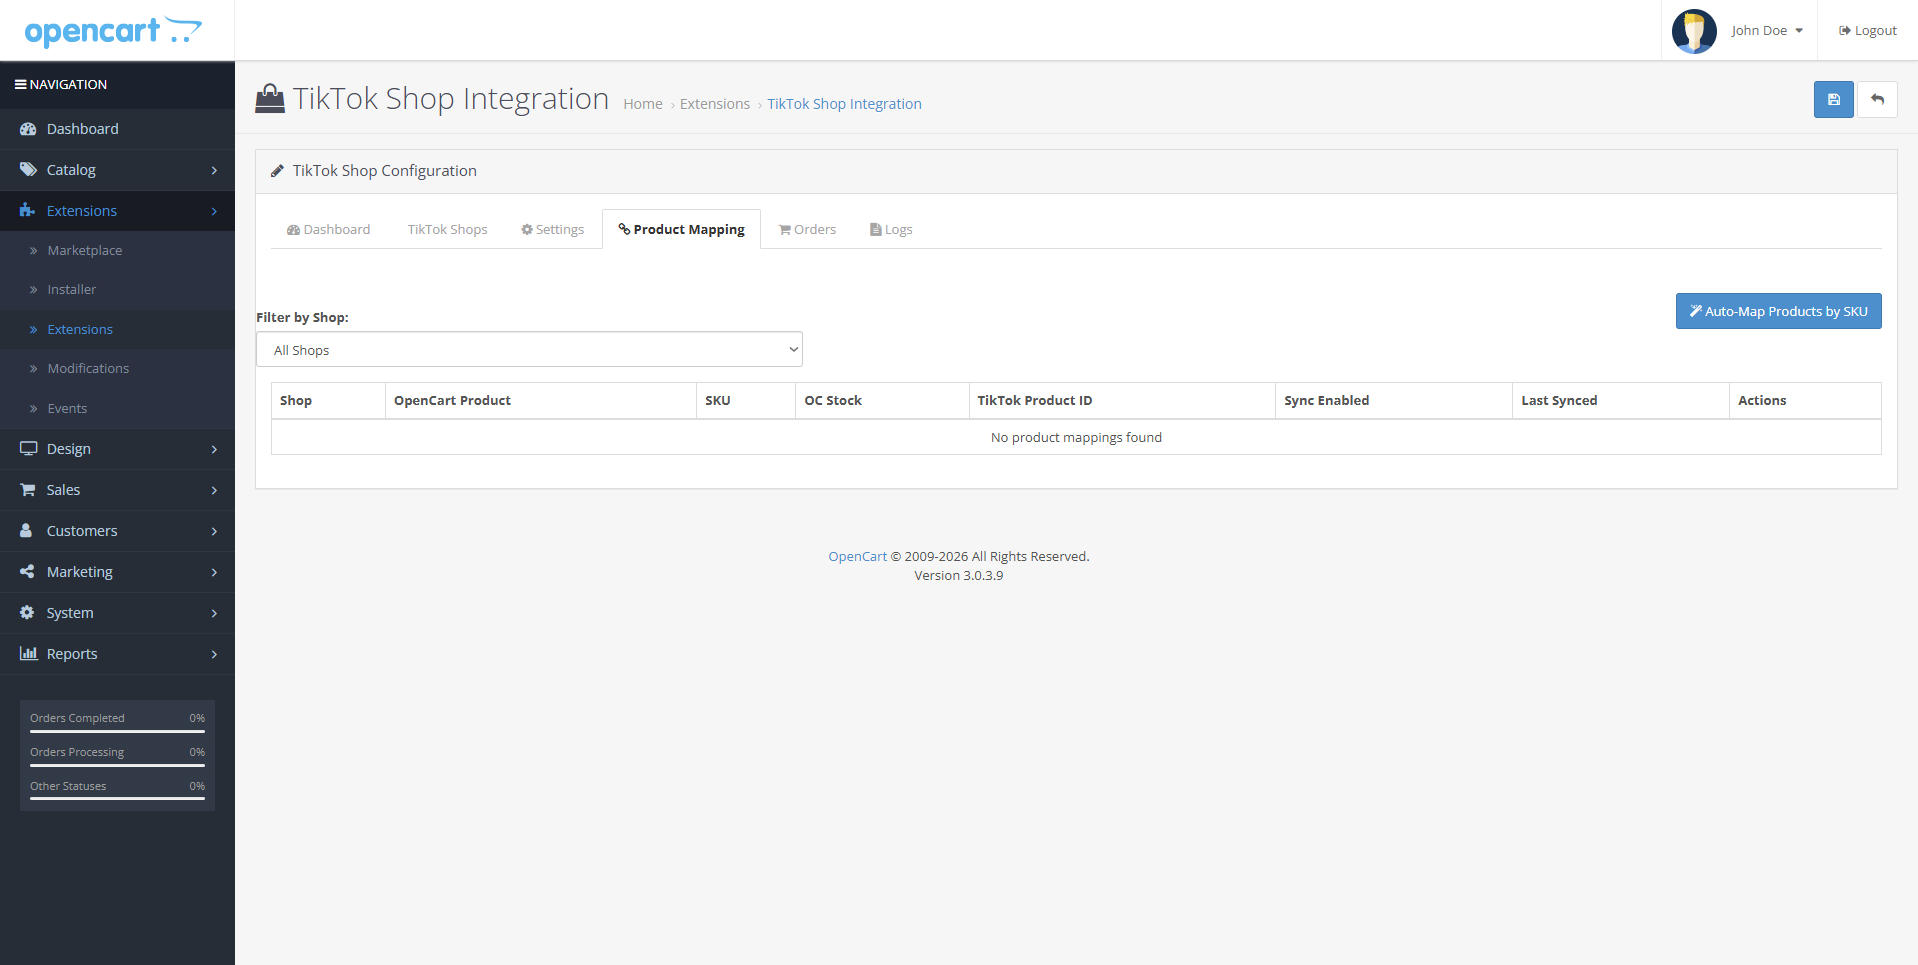Go to Home breadcrumb link
The width and height of the screenshot is (1918, 965).
click(643, 104)
